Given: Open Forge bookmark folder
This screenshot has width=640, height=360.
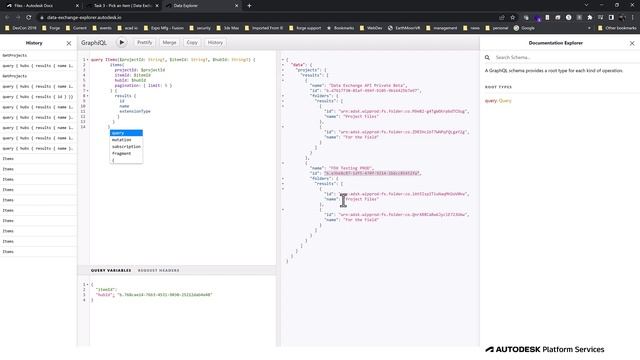Looking at the screenshot, I should coord(51,28).
